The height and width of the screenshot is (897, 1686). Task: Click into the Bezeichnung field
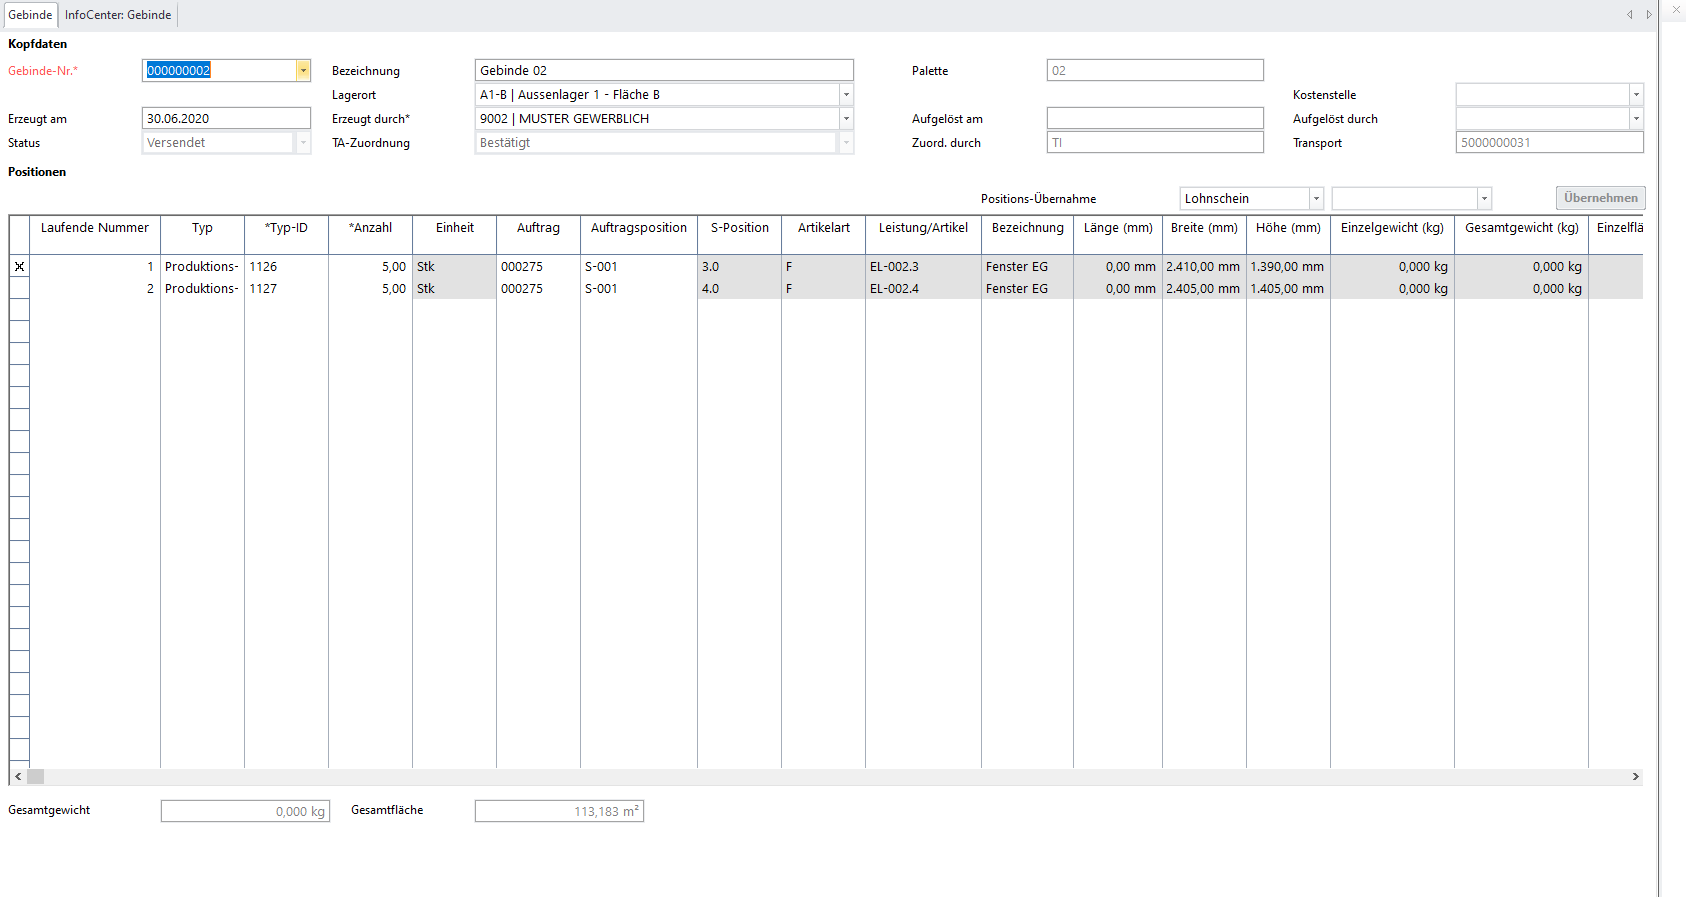click(x=663, y=71)
